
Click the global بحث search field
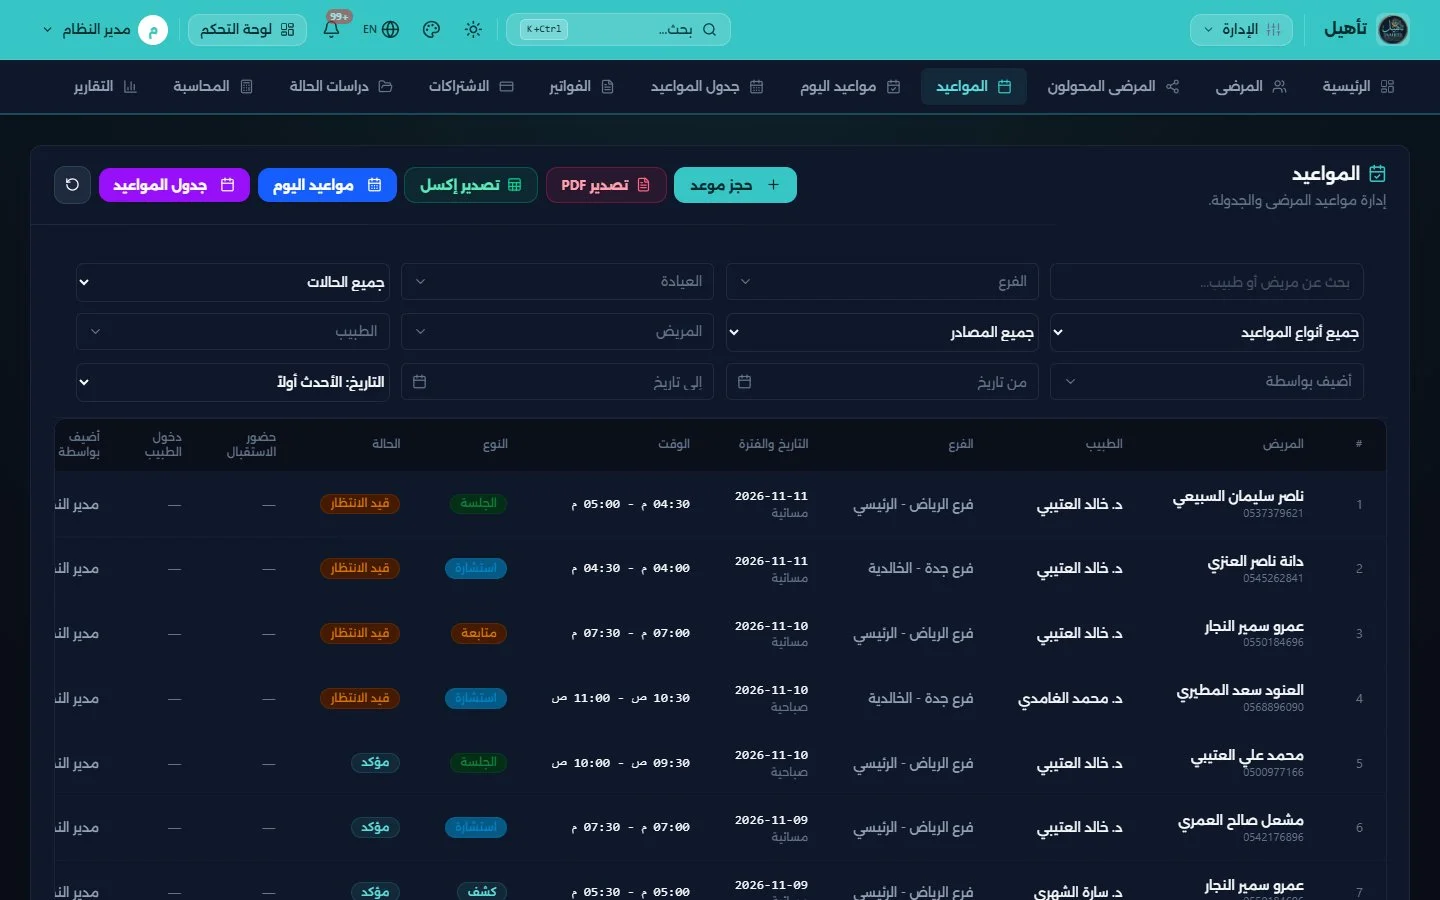coord(618,30)
